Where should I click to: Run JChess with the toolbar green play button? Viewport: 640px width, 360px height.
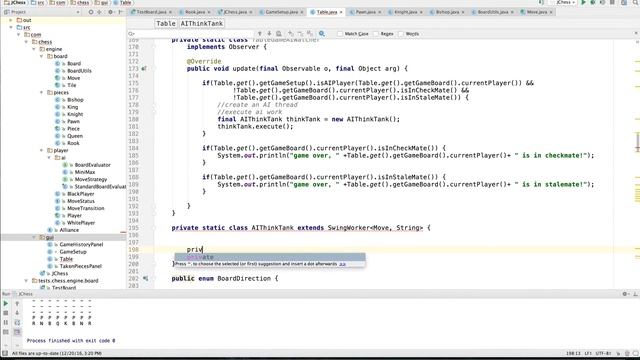click(583, 2)
